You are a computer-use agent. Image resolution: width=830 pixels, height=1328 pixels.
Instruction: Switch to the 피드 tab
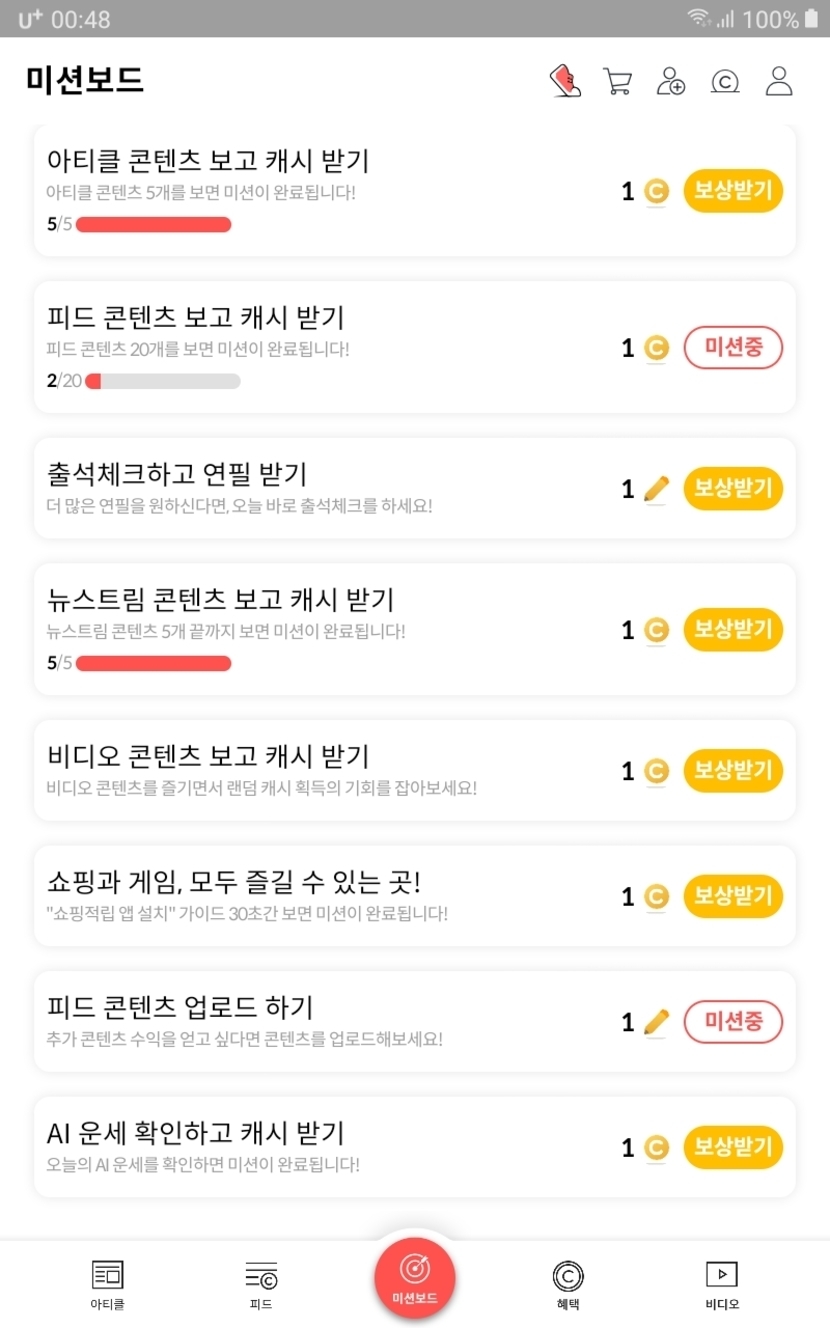pyautogui.click(x=261, y=1283)
